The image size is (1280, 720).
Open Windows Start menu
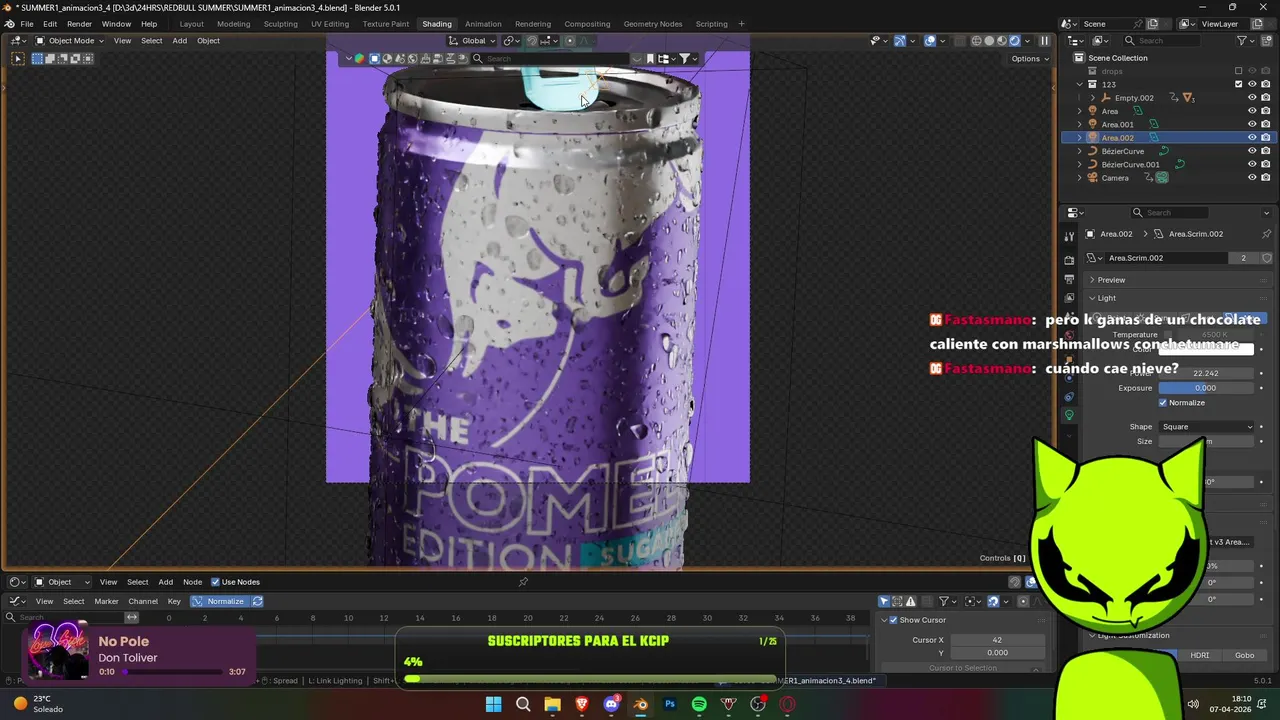(x=493, y=705)
